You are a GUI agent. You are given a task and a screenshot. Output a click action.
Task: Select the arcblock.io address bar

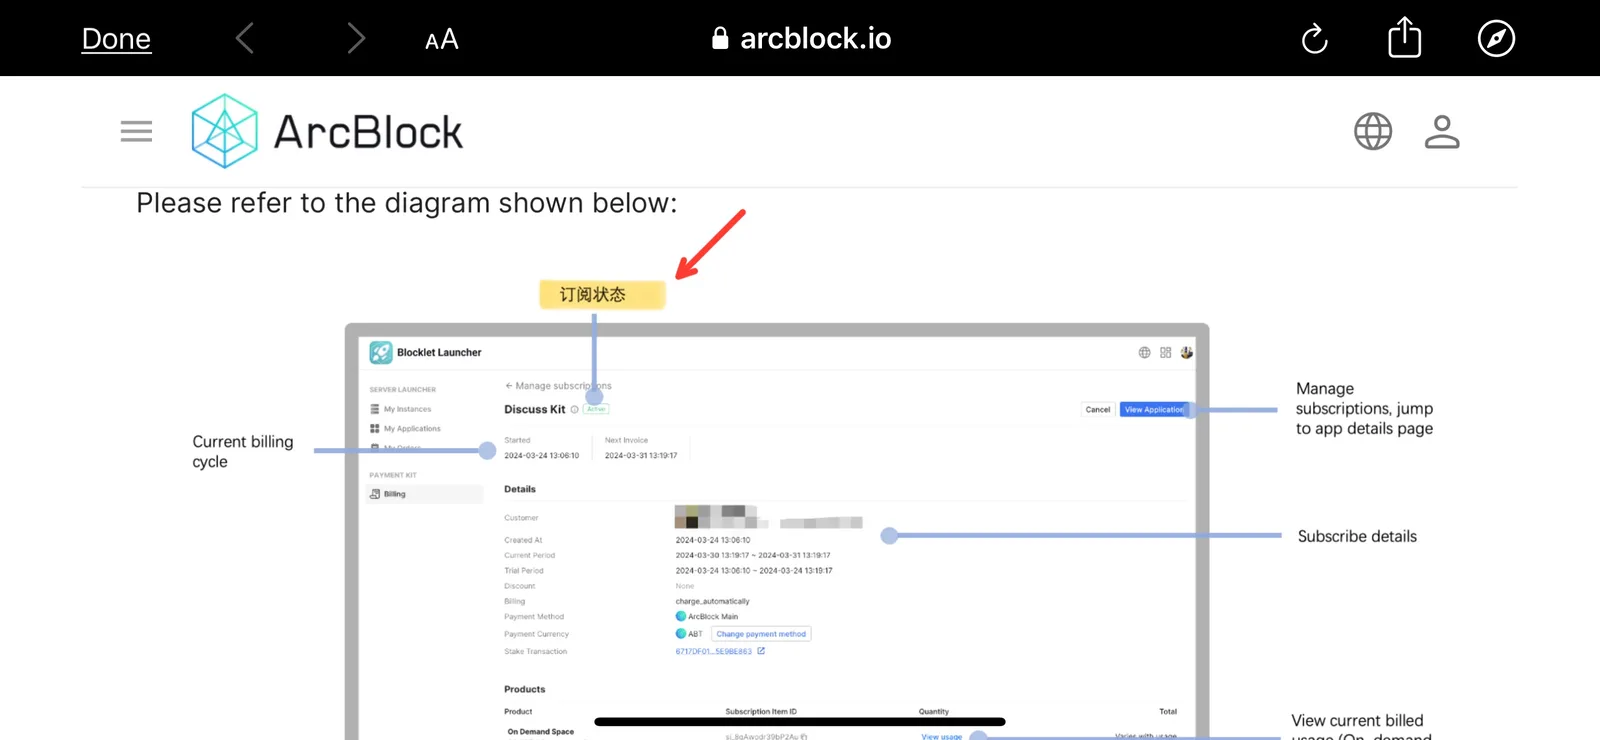point(801,39)
